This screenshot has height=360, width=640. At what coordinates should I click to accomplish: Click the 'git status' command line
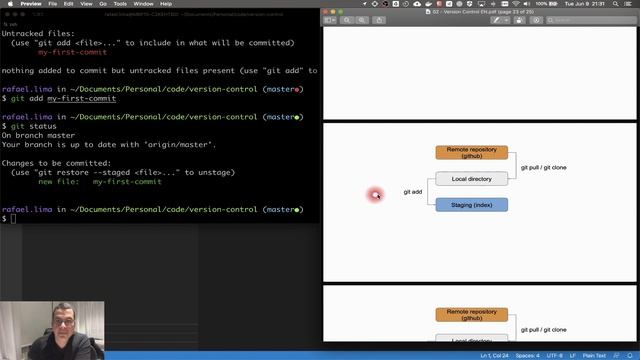[x=29, y=126]
